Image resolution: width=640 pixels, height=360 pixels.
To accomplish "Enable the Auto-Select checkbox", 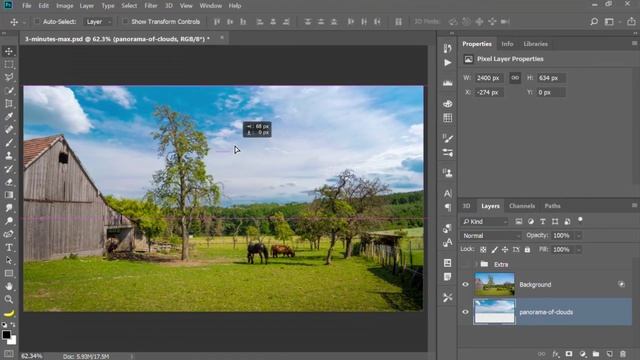I will click(37, 21).
